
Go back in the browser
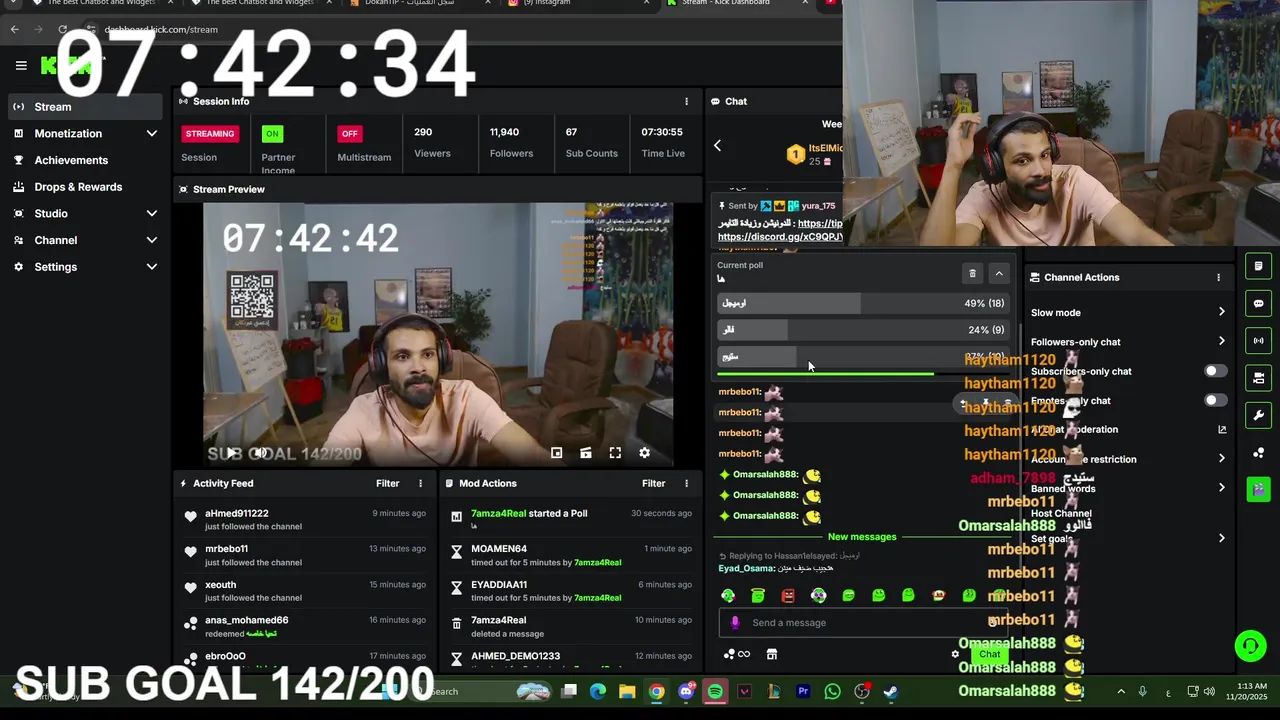[x=14, y=29]
